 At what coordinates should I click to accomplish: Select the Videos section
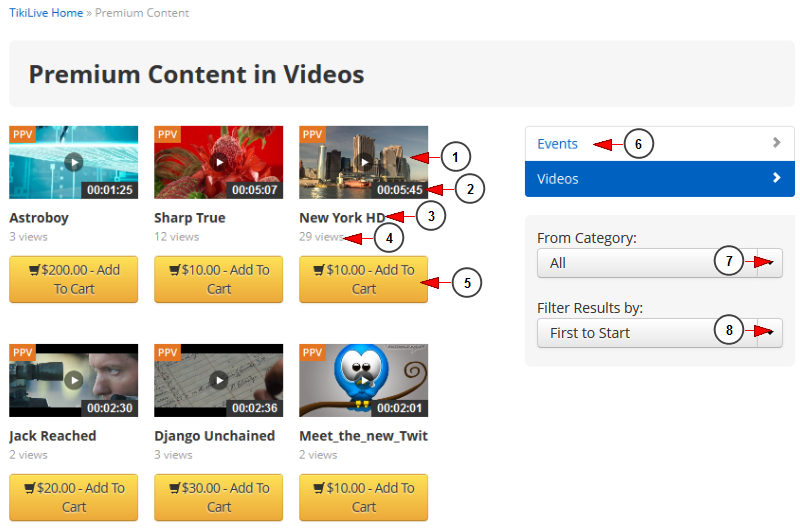click(660, 179)
